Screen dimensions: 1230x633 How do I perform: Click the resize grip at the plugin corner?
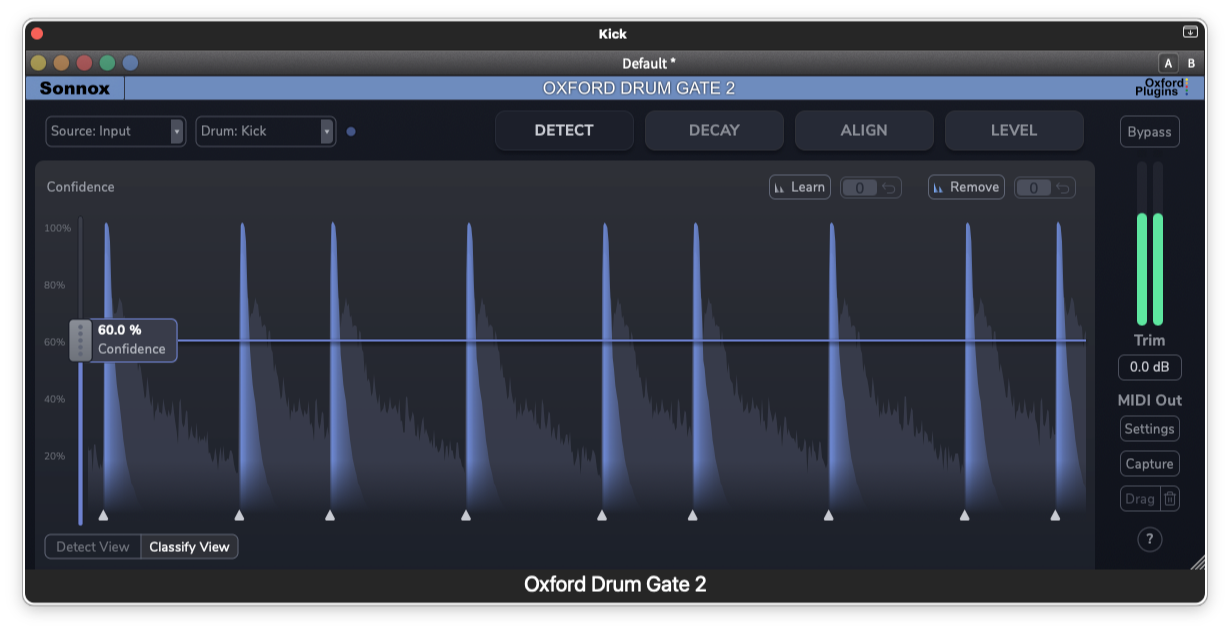pos(1198,562)
